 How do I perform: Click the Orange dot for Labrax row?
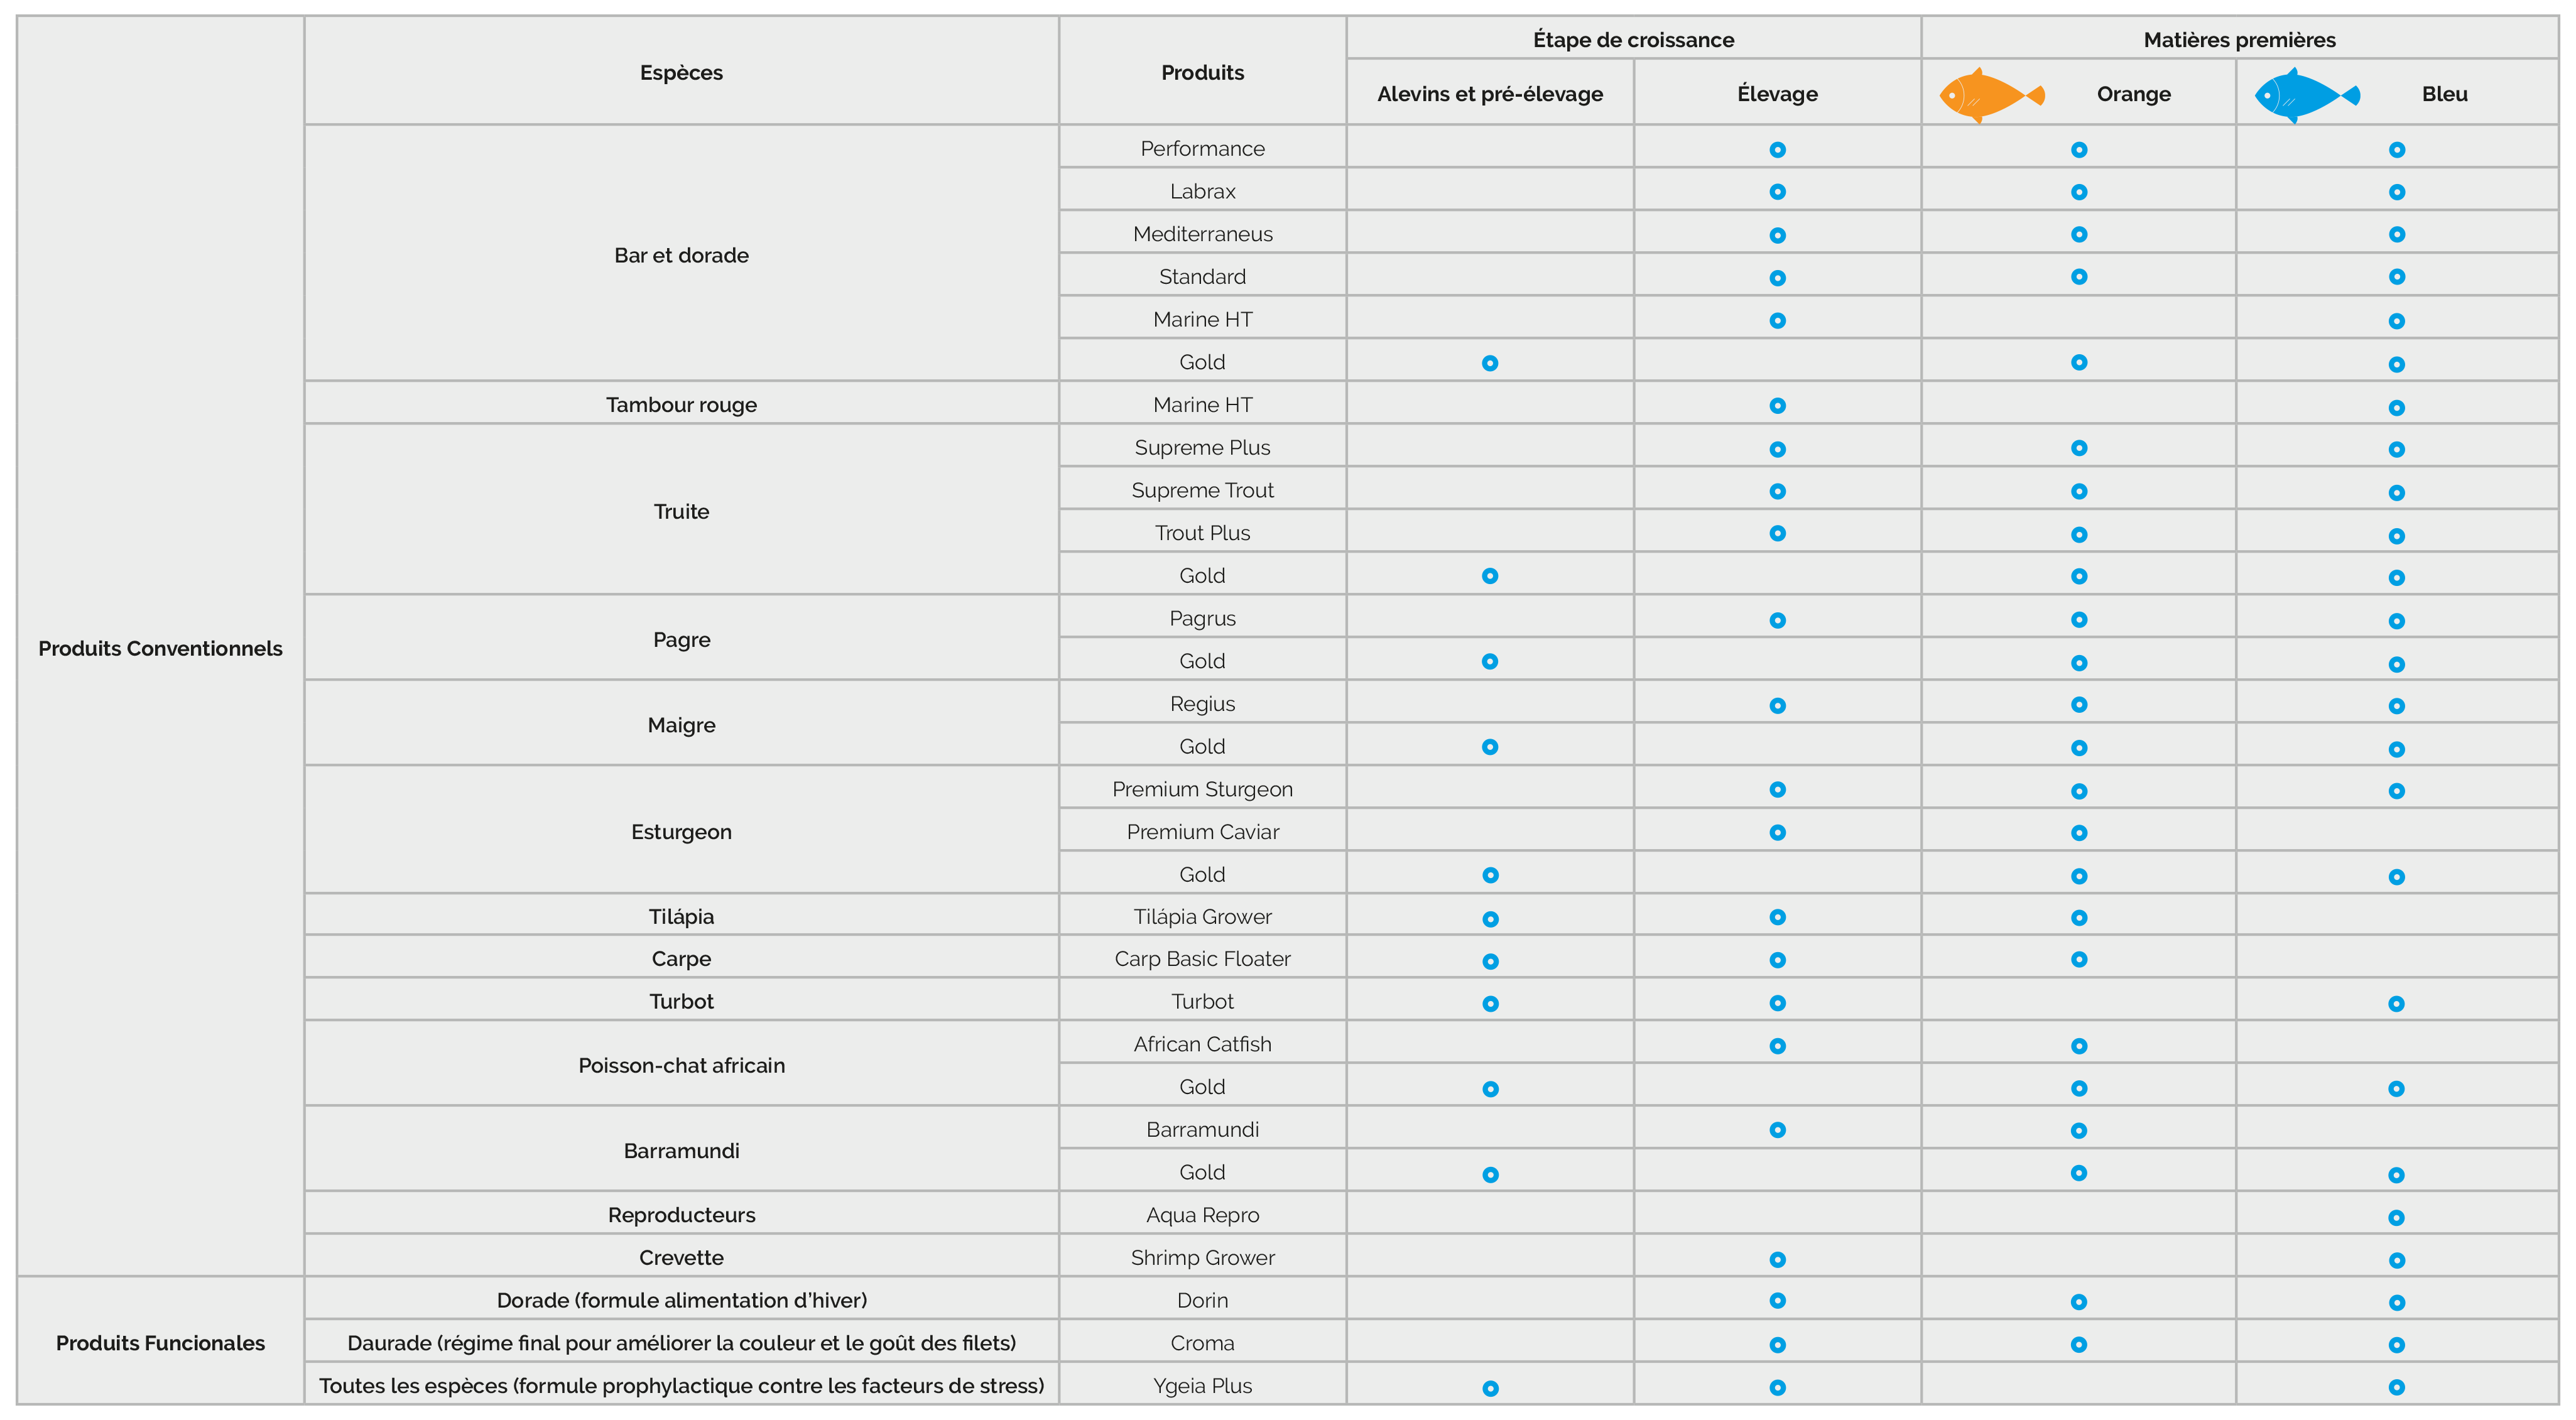(2079, 192)
